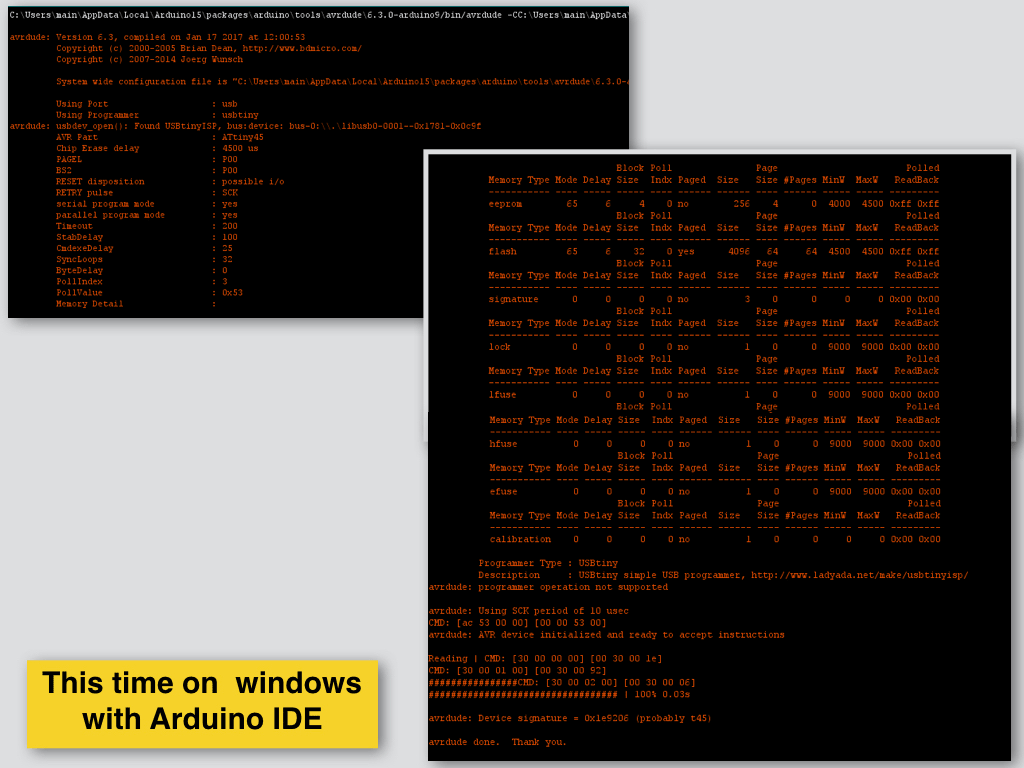Select the 'Using Port : usb' line

click(147, 104)
